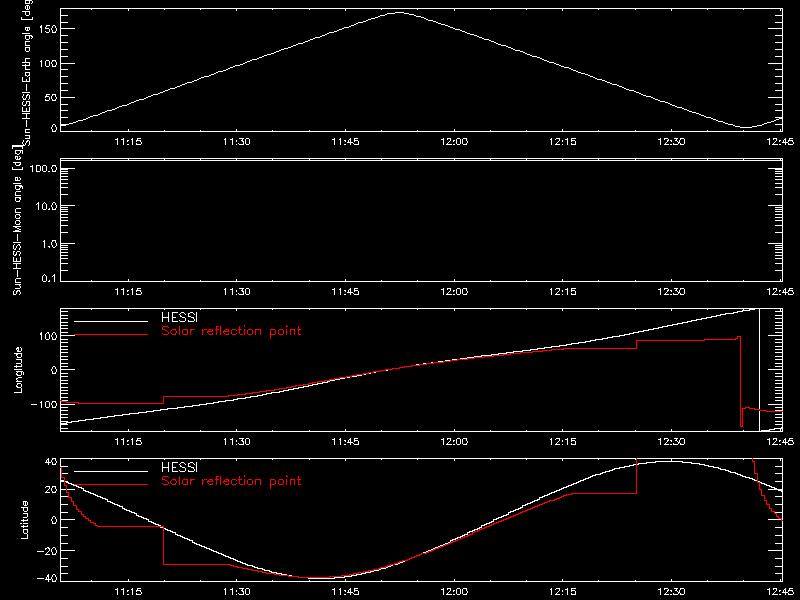Click 12:15 label under Longitude plot
800x600 pixels.
[x=563, y=441]
